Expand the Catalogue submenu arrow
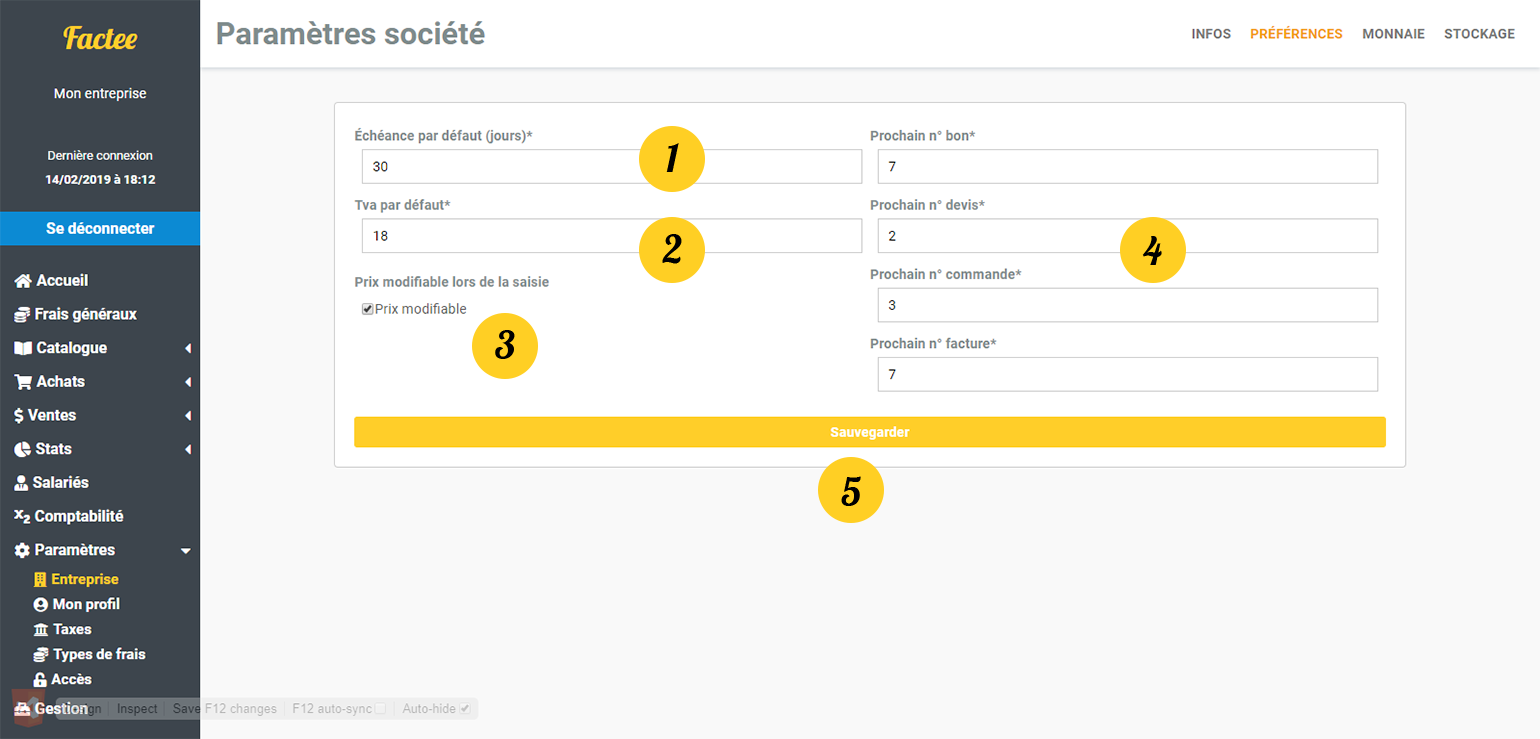This screenshot has width=1540, height=739. 184,348
